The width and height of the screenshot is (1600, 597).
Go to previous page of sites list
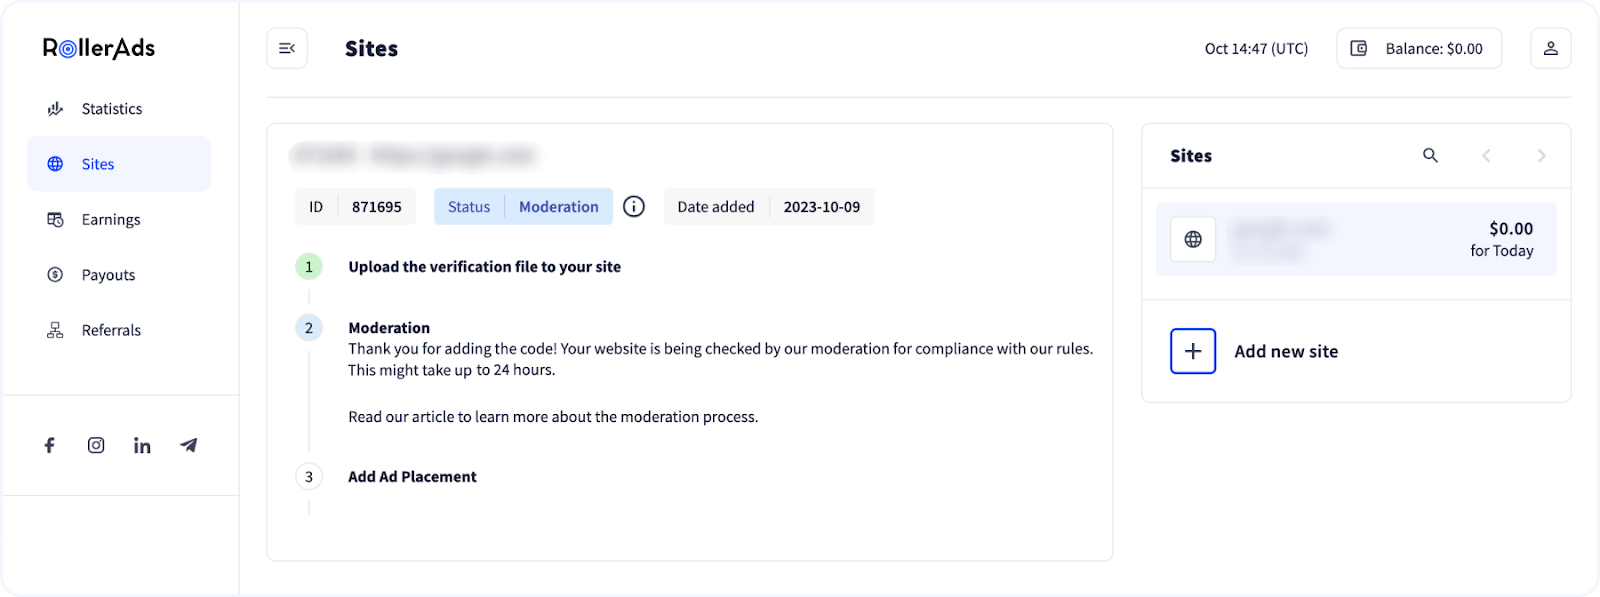click(x=1486, y=155)
